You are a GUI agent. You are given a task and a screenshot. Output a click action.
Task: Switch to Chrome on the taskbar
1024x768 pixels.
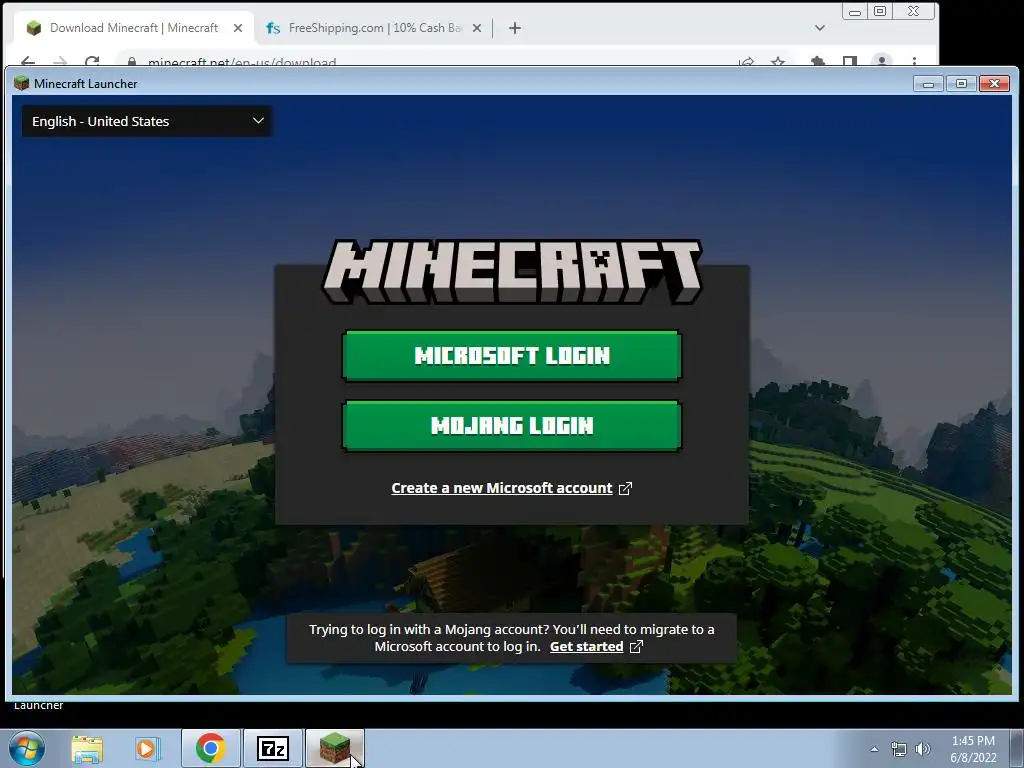pyautogui.click(x=210, y=748)
